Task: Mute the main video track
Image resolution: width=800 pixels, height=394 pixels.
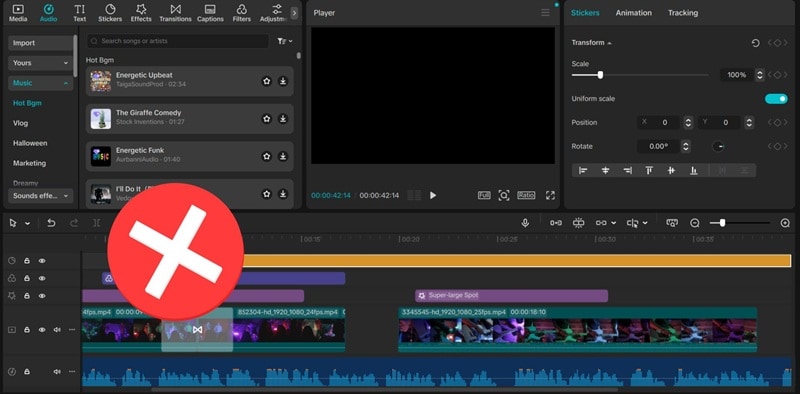Action: pyautogui.click(x=57, y=330)
